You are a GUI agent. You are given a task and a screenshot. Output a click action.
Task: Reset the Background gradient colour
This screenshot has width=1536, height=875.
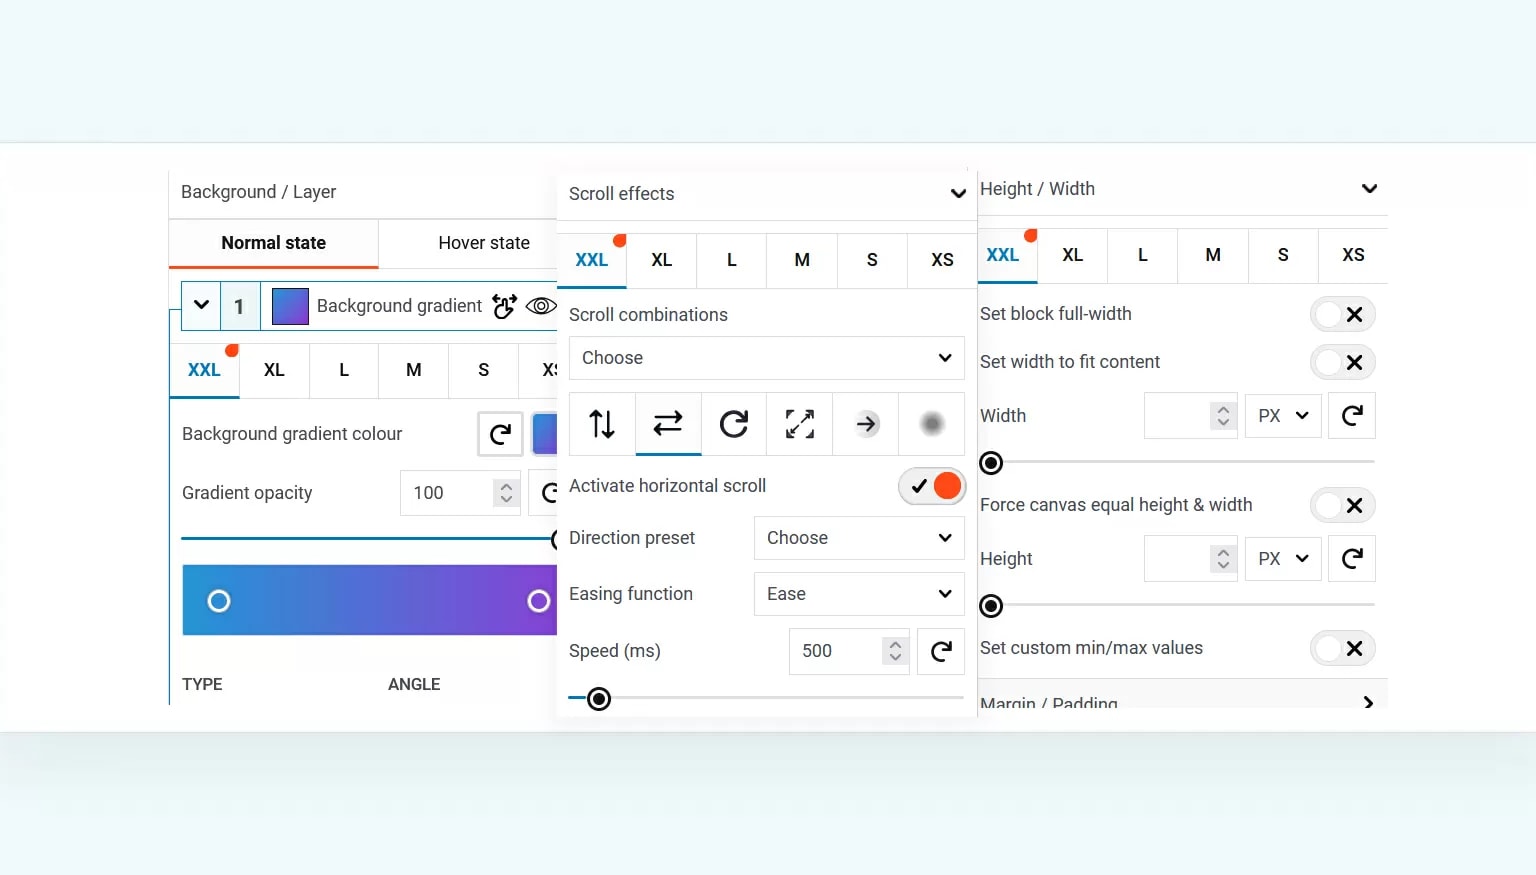point(500,433)
